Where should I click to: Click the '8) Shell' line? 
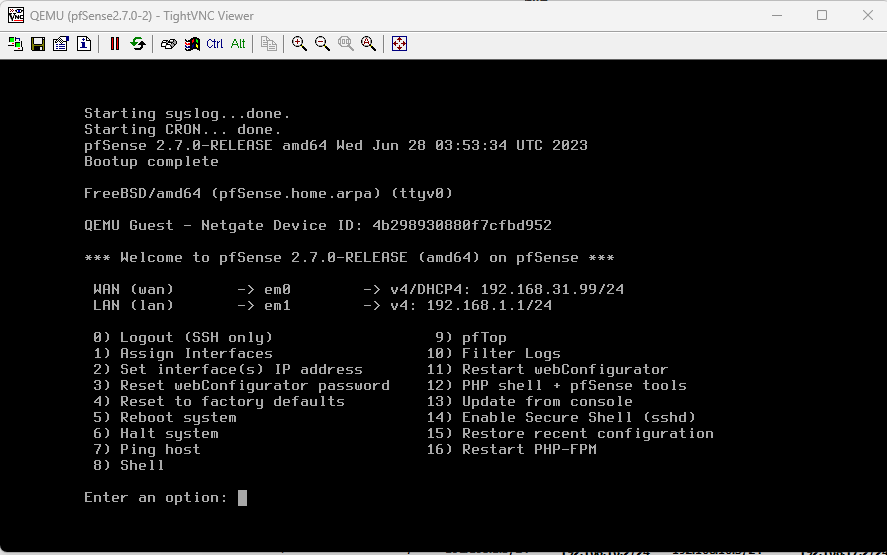[128, 466]
